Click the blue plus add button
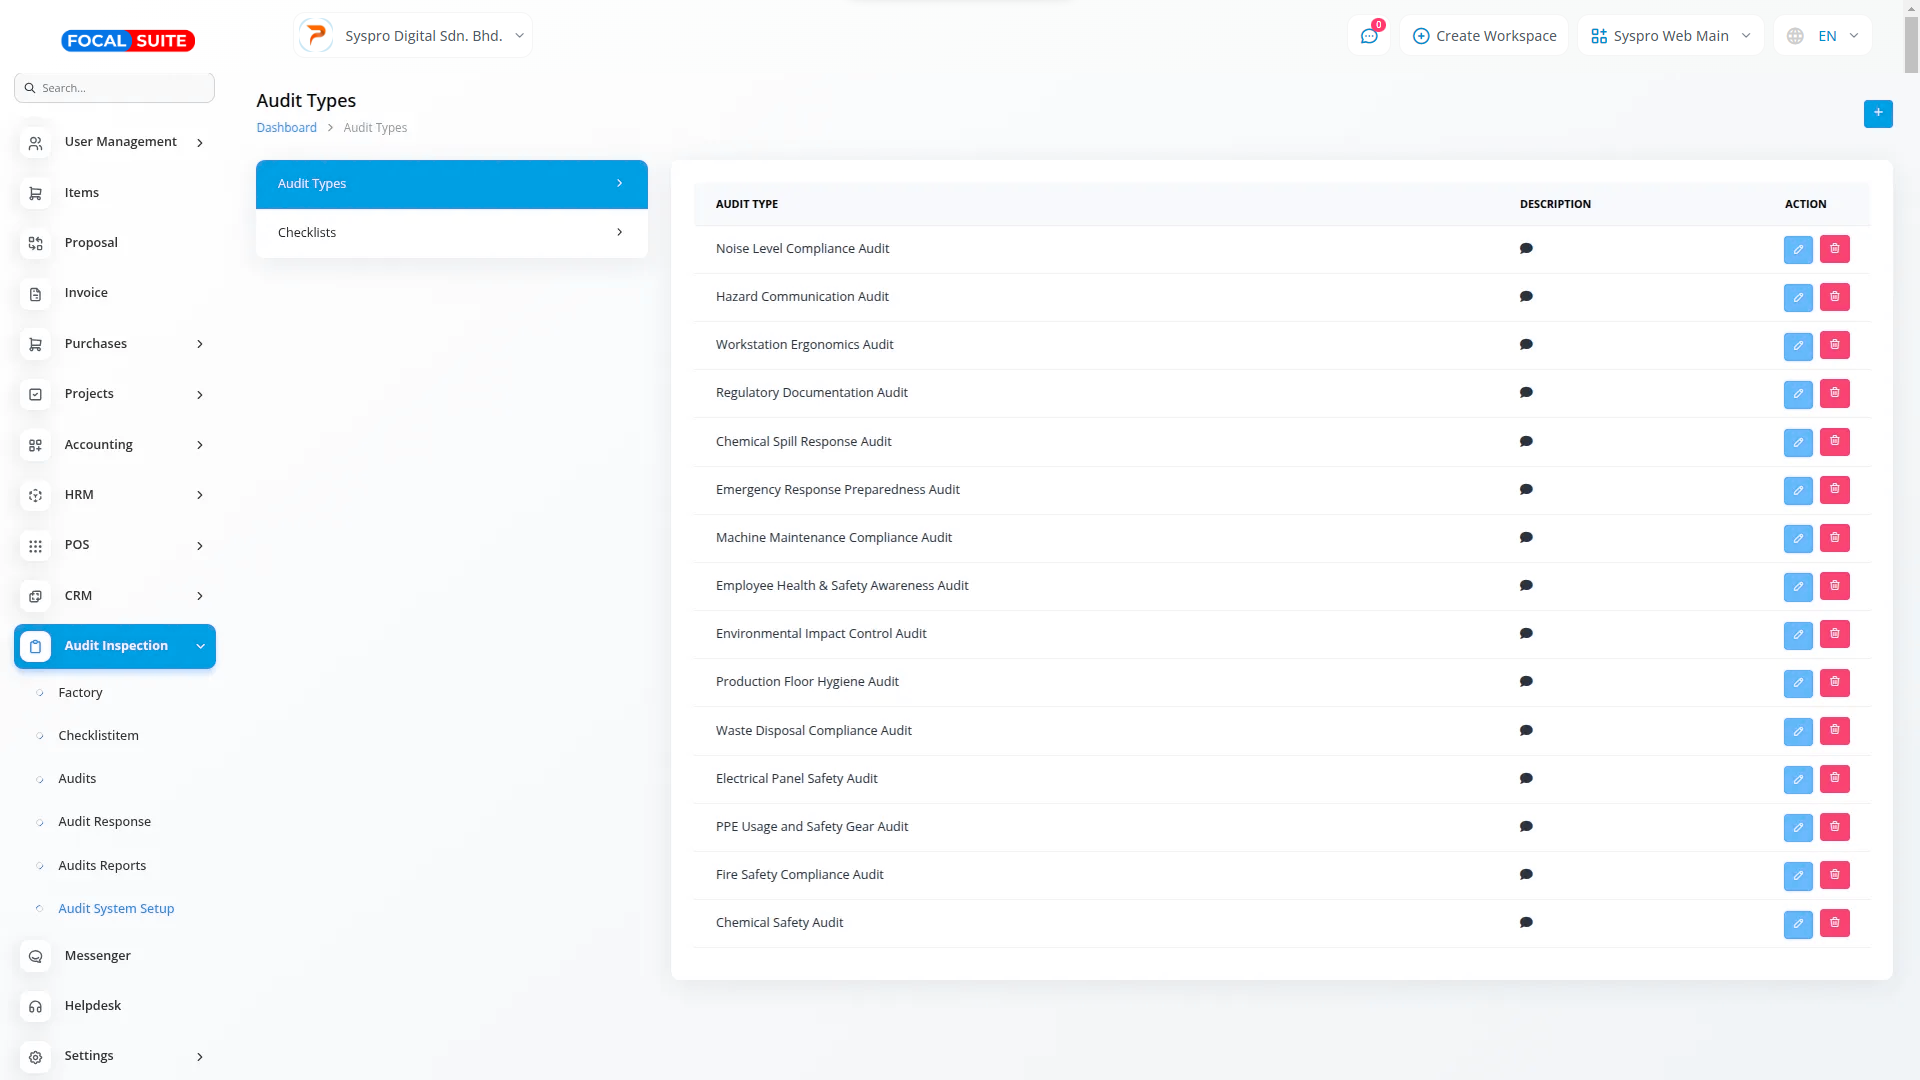 [x=1877, y=113]
